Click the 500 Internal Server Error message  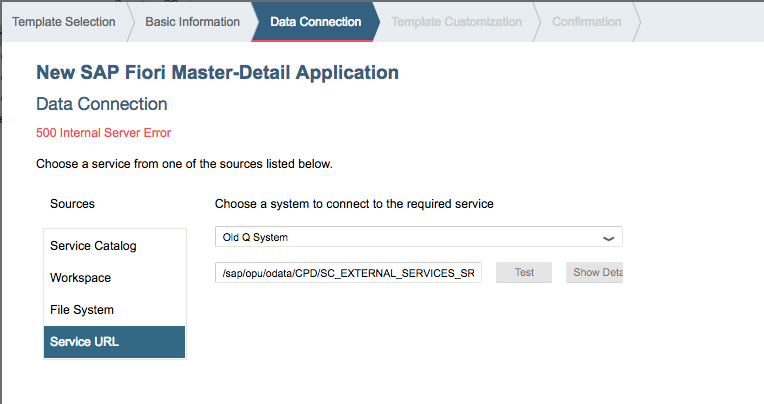(x=103, y=133)
